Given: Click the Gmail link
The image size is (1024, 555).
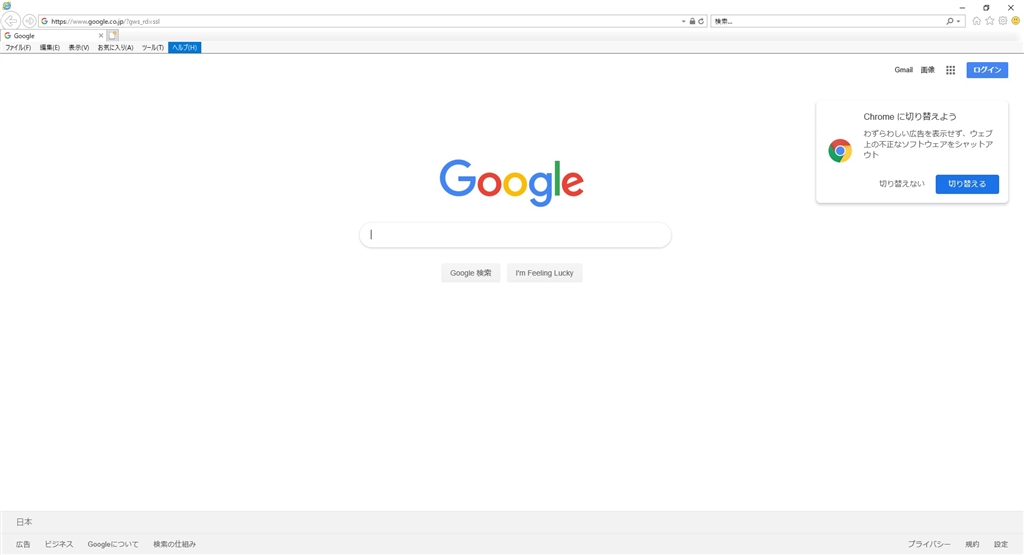Looking at the screenshot, I should 903,70.
